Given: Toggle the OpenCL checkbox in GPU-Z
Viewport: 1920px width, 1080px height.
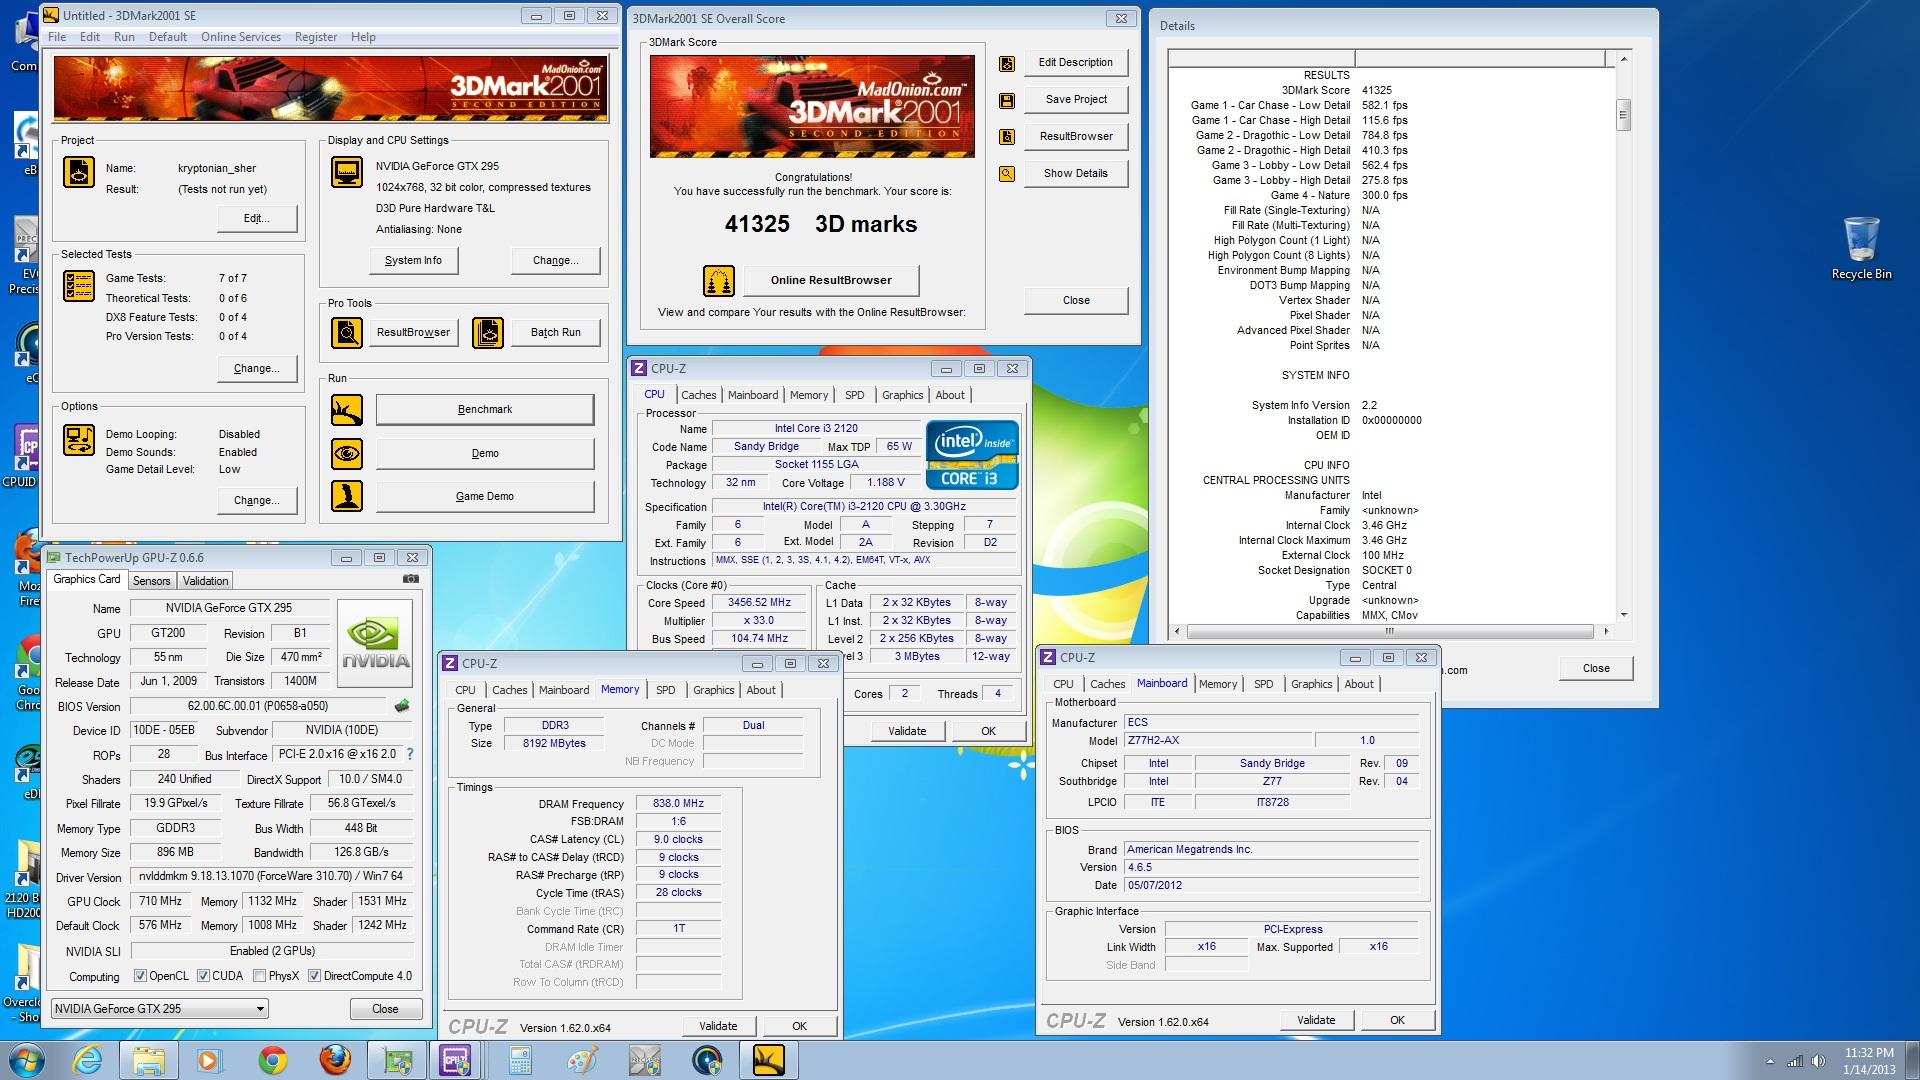Looking at the screenshot, I should point(140,976).
